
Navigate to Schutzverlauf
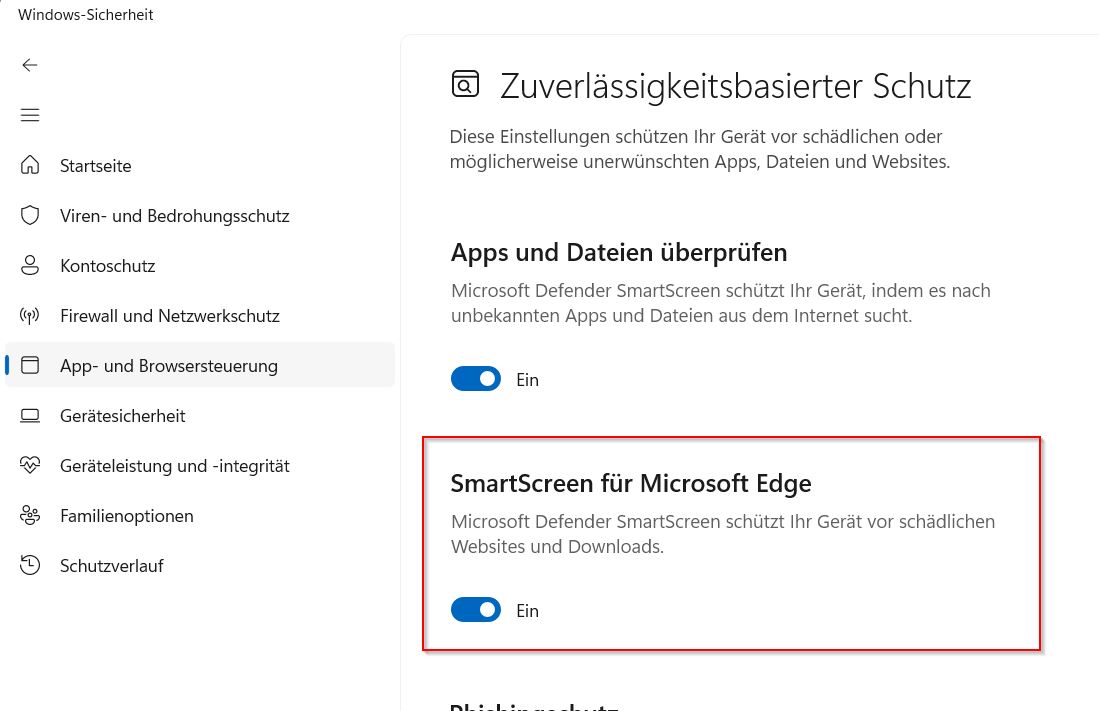[111, 566]
